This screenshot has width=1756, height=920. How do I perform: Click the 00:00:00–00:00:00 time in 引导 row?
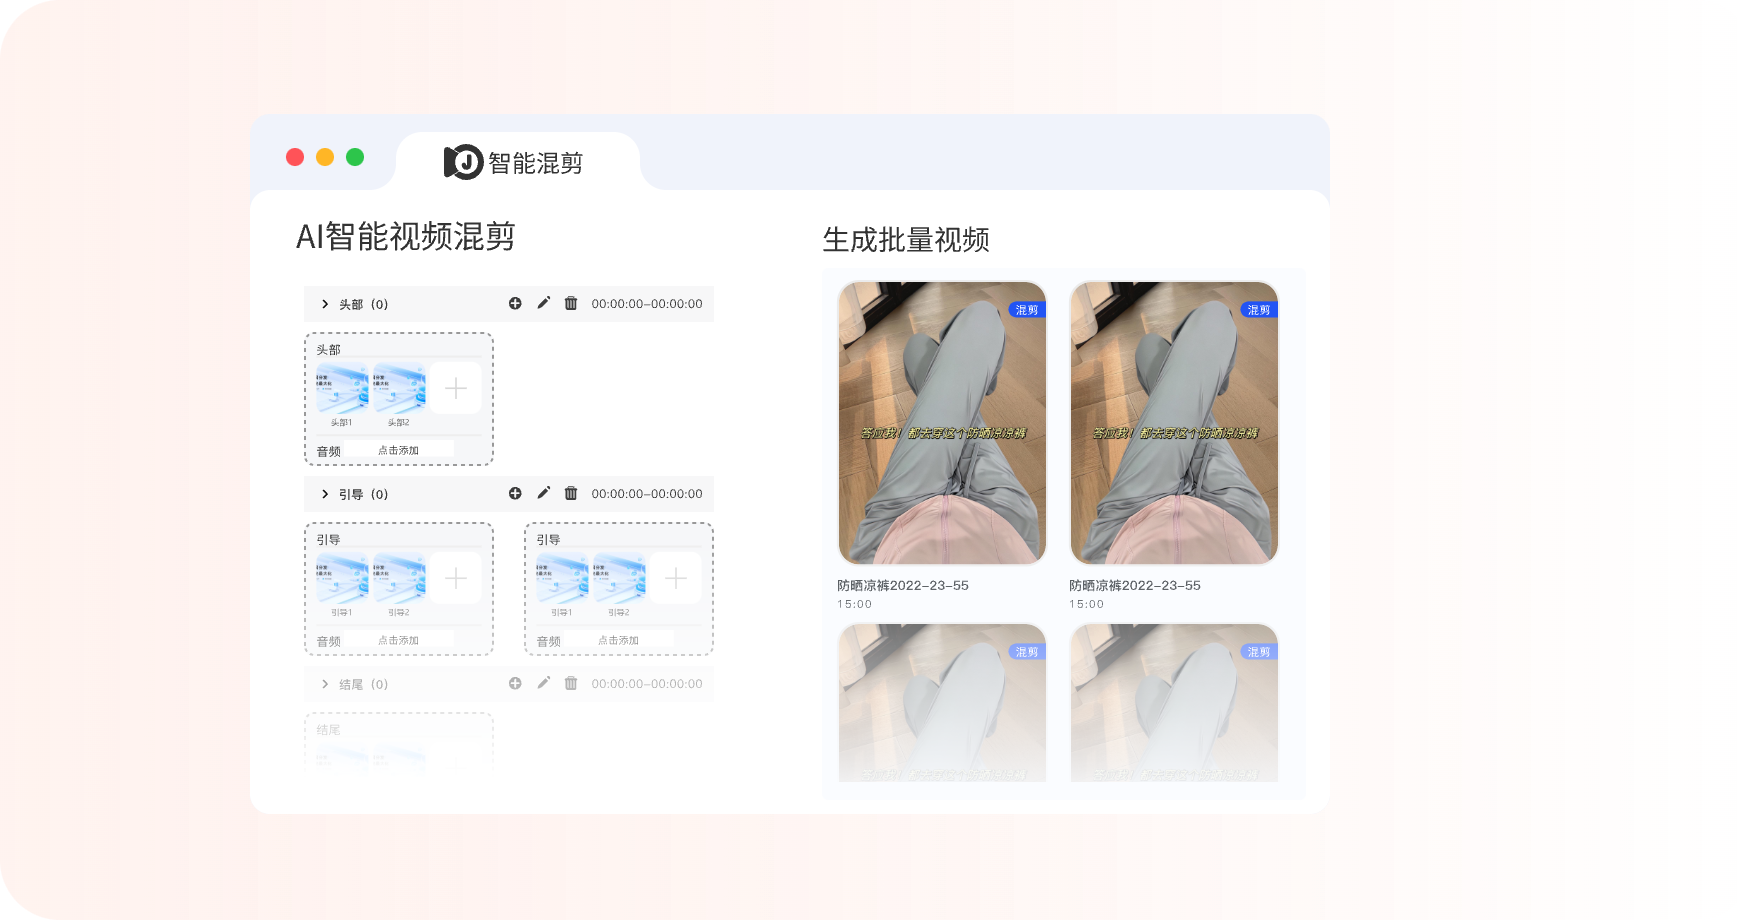(647, 494)
